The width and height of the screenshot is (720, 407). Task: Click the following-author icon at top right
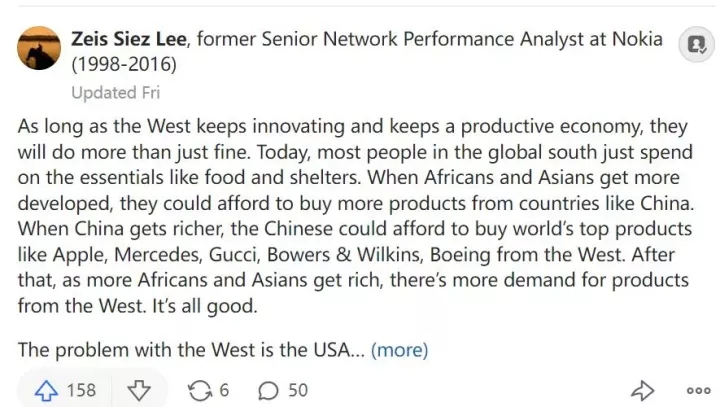[693, 44]
